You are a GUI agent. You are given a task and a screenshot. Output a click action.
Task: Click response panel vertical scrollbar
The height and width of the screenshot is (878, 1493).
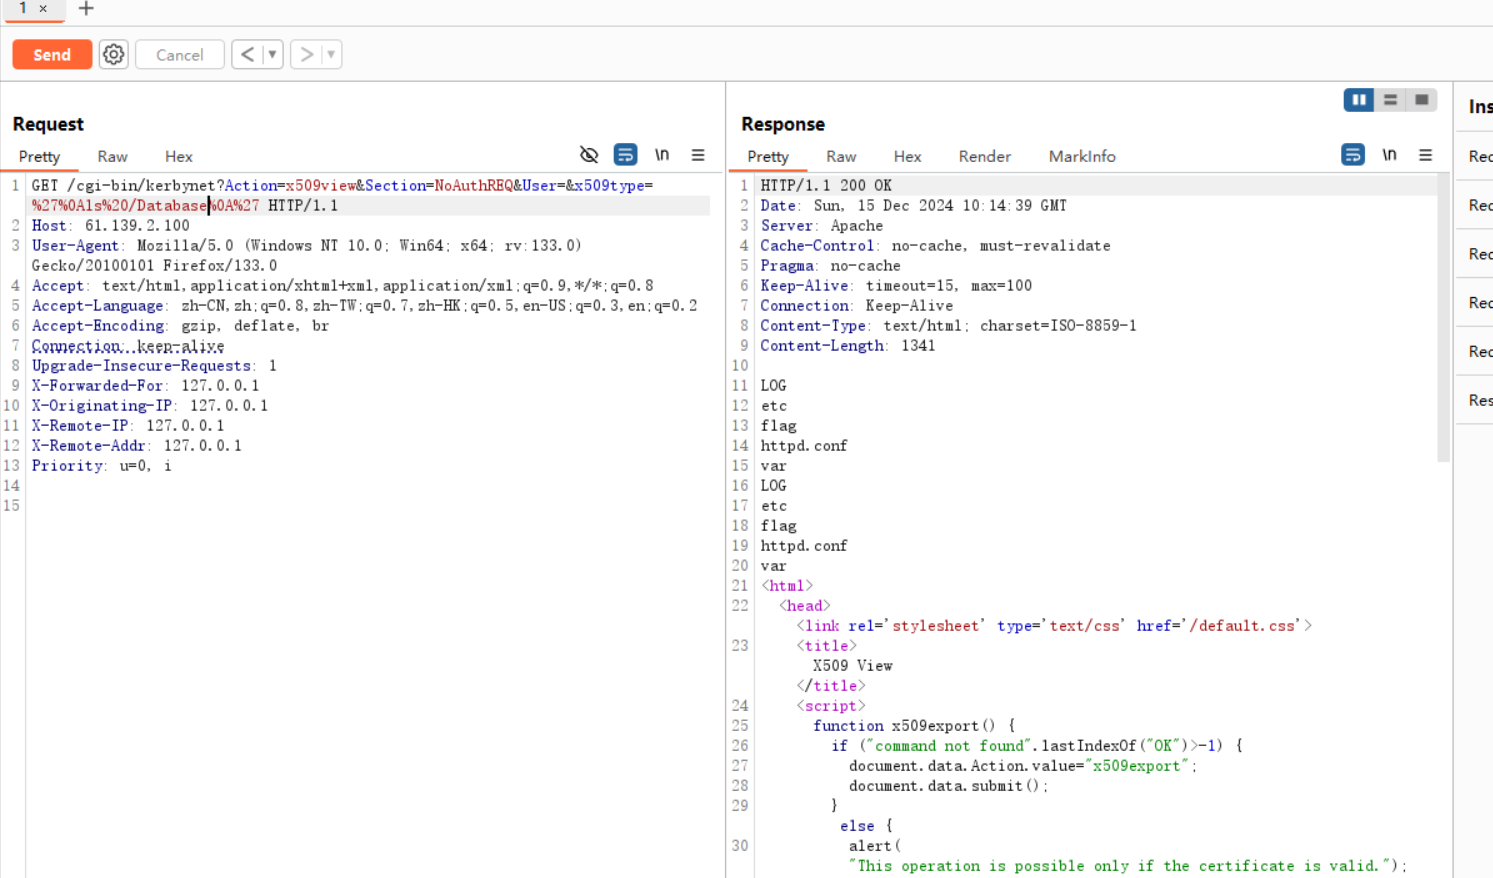point(1443,318)
